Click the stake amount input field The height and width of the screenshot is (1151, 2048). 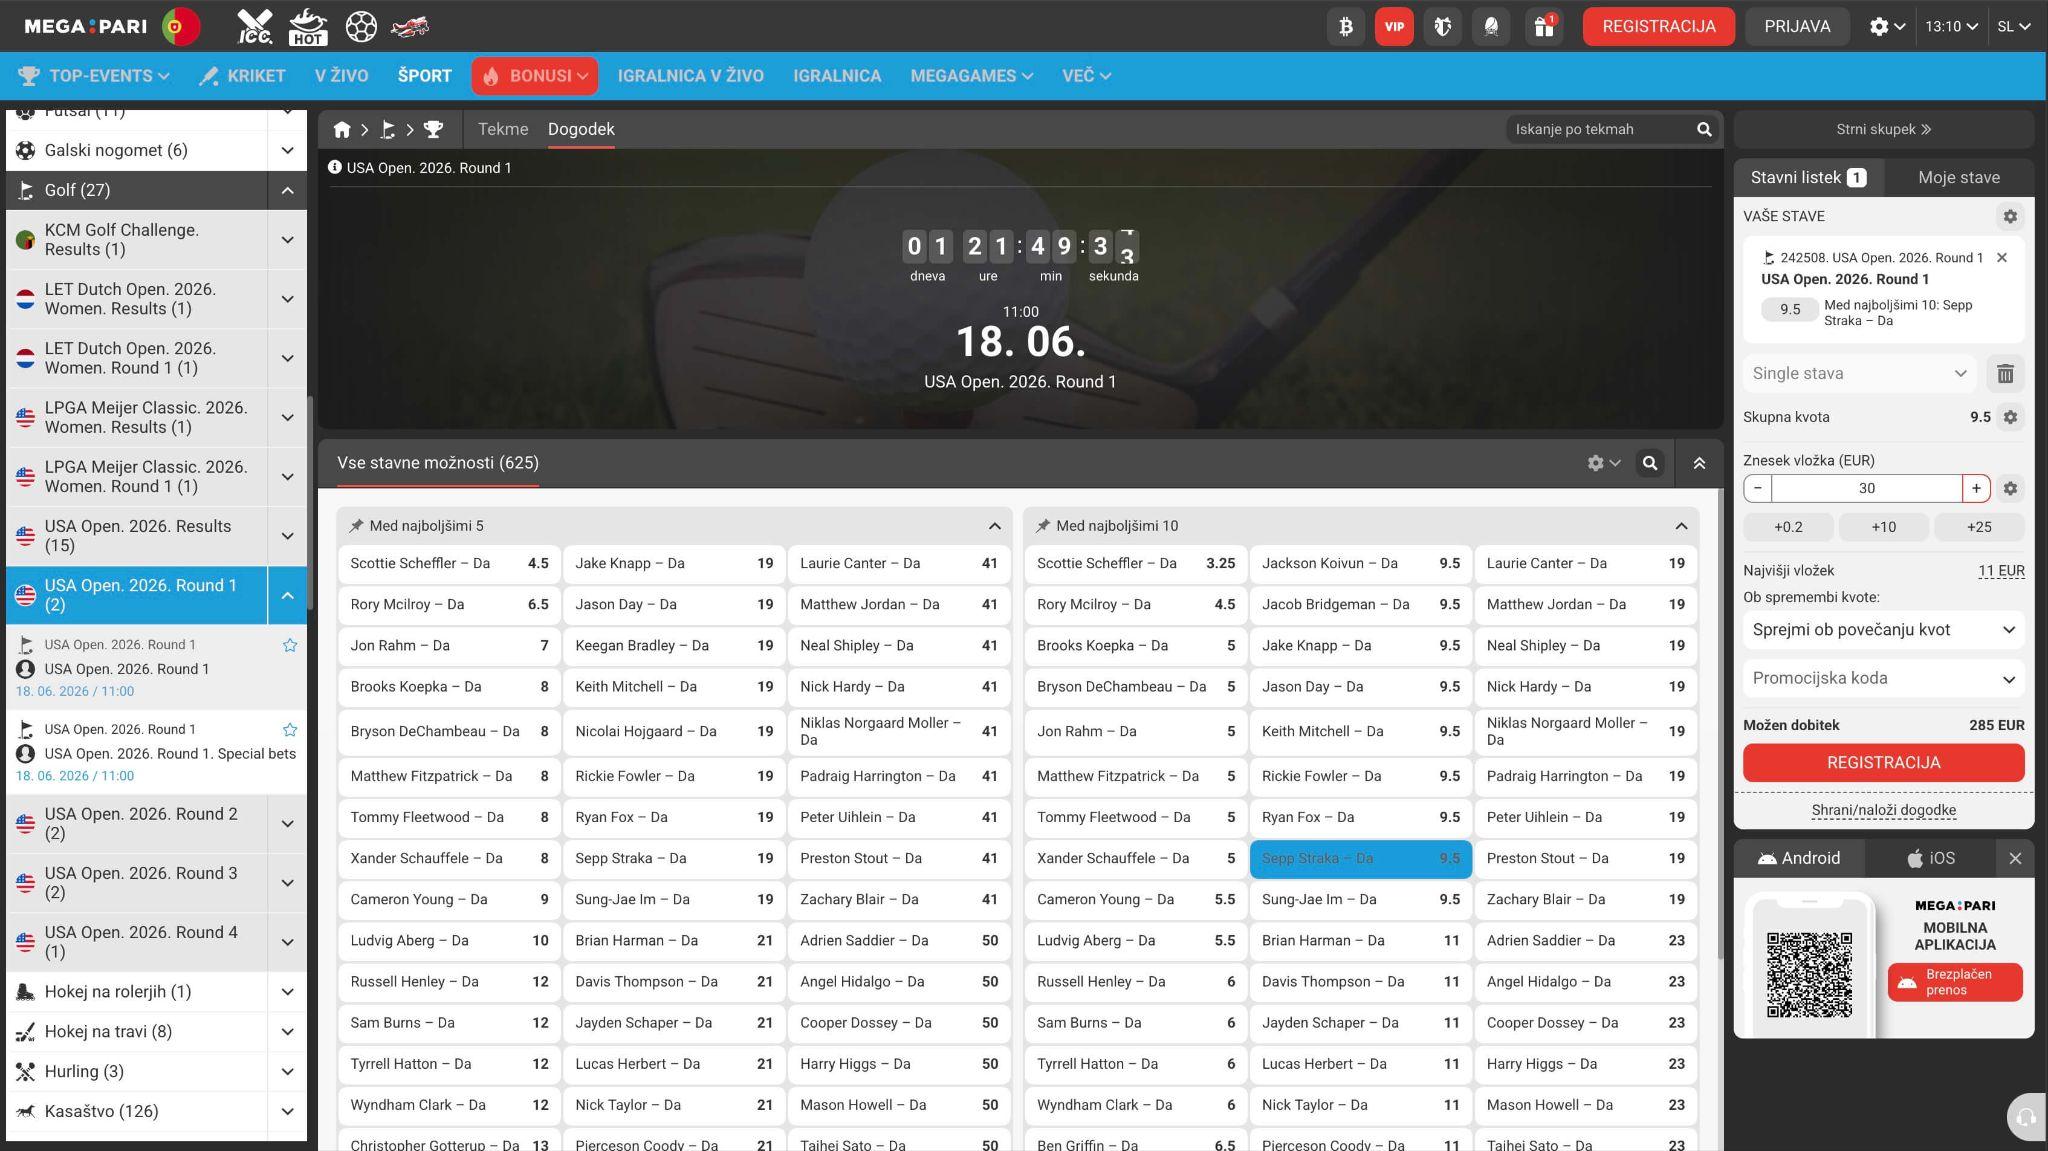[x=1867, y=488]
